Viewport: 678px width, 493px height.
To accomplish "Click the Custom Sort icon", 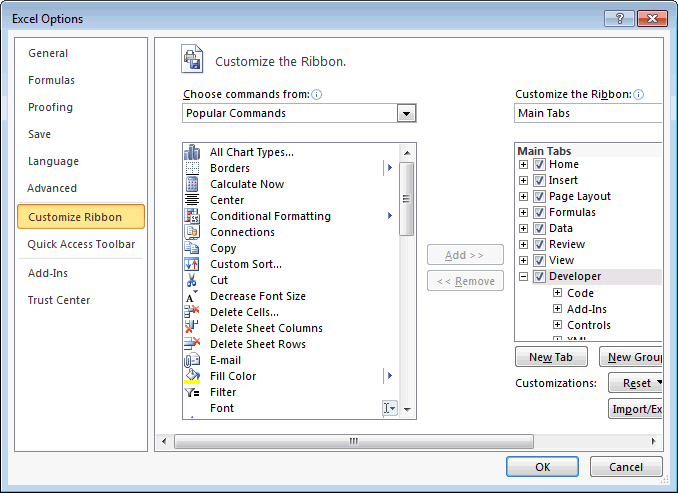I will coord(192,264).
